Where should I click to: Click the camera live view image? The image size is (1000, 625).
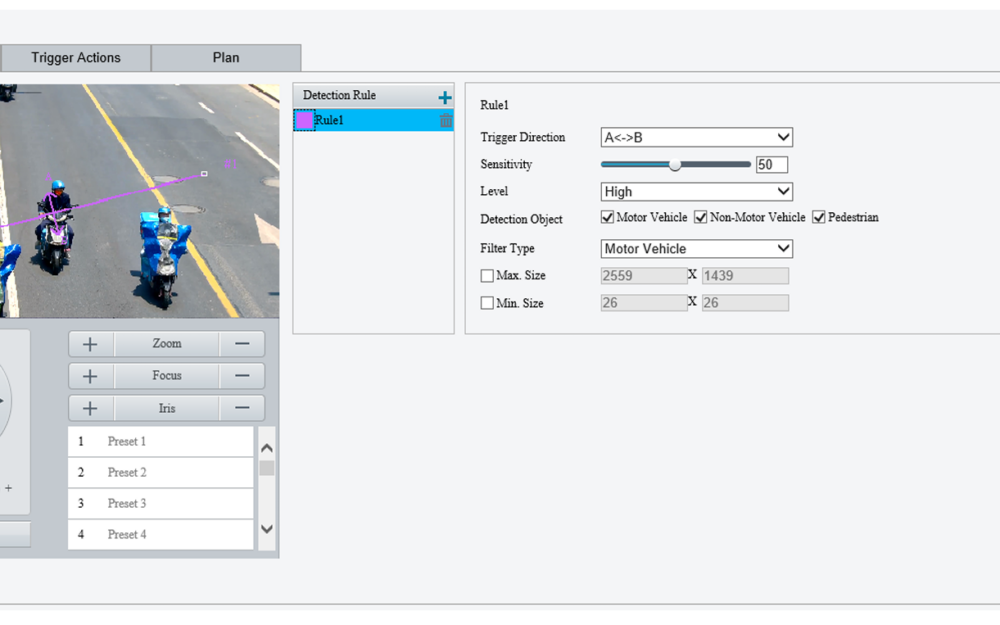pos(139,201)
